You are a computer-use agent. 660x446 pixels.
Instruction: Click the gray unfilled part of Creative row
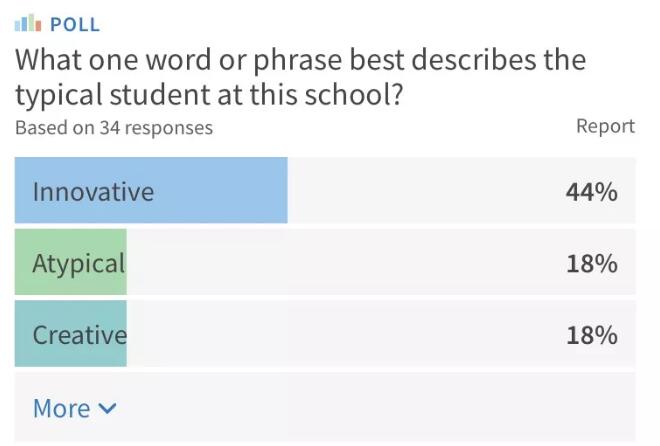(x=340, y=335)
